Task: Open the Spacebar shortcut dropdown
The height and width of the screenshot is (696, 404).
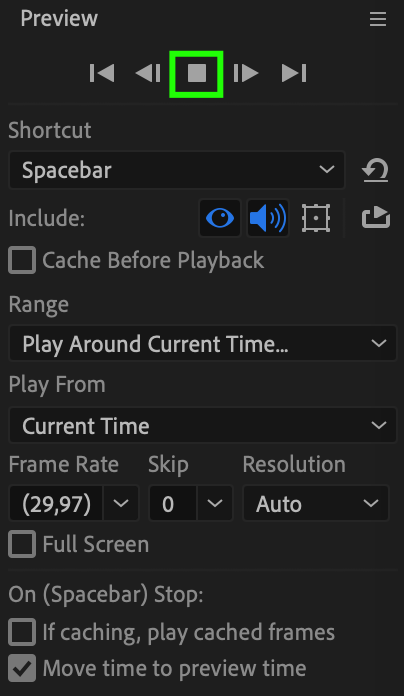Action: pyautogui.click(x=177, y=170)
